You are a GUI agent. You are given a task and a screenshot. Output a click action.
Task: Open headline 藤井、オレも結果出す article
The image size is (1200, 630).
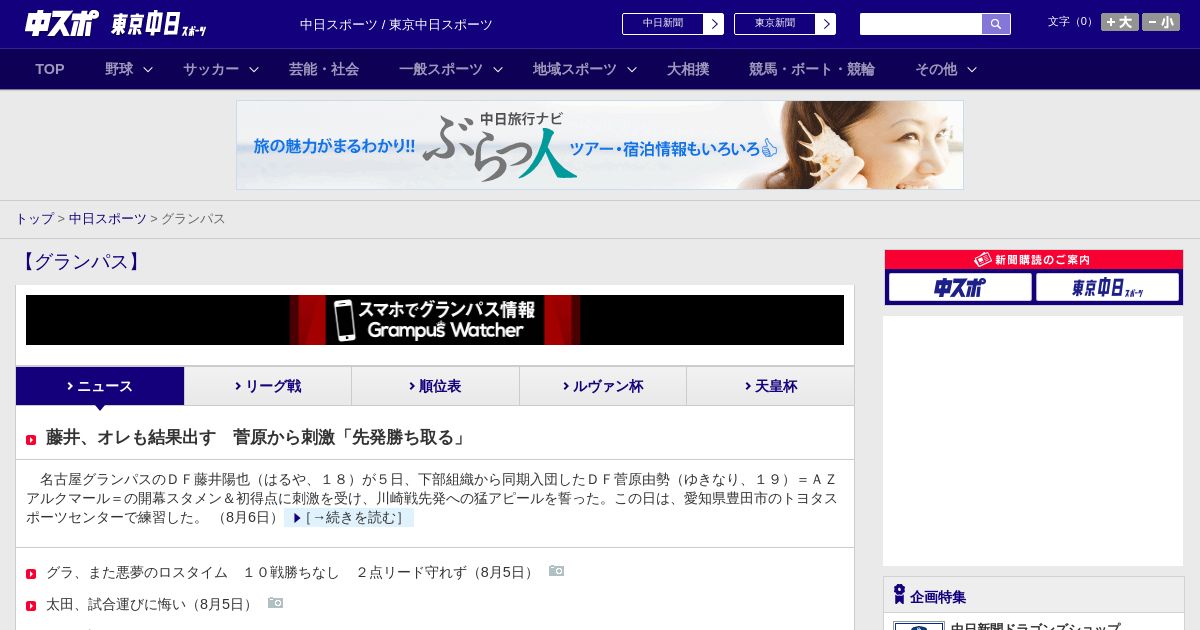point(257,438)
